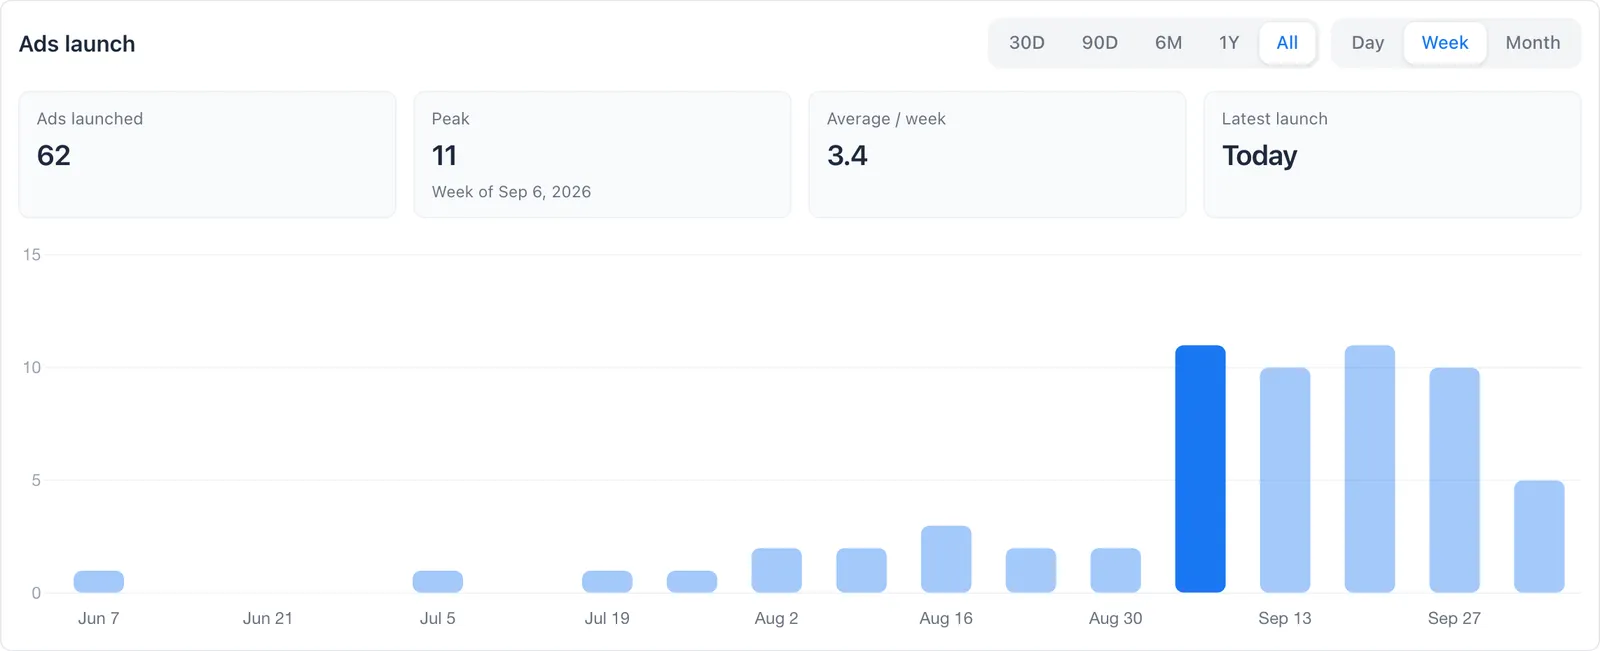Select the 90D time range
This screenshot has width=1600, height=651.
click(1099, 43)
